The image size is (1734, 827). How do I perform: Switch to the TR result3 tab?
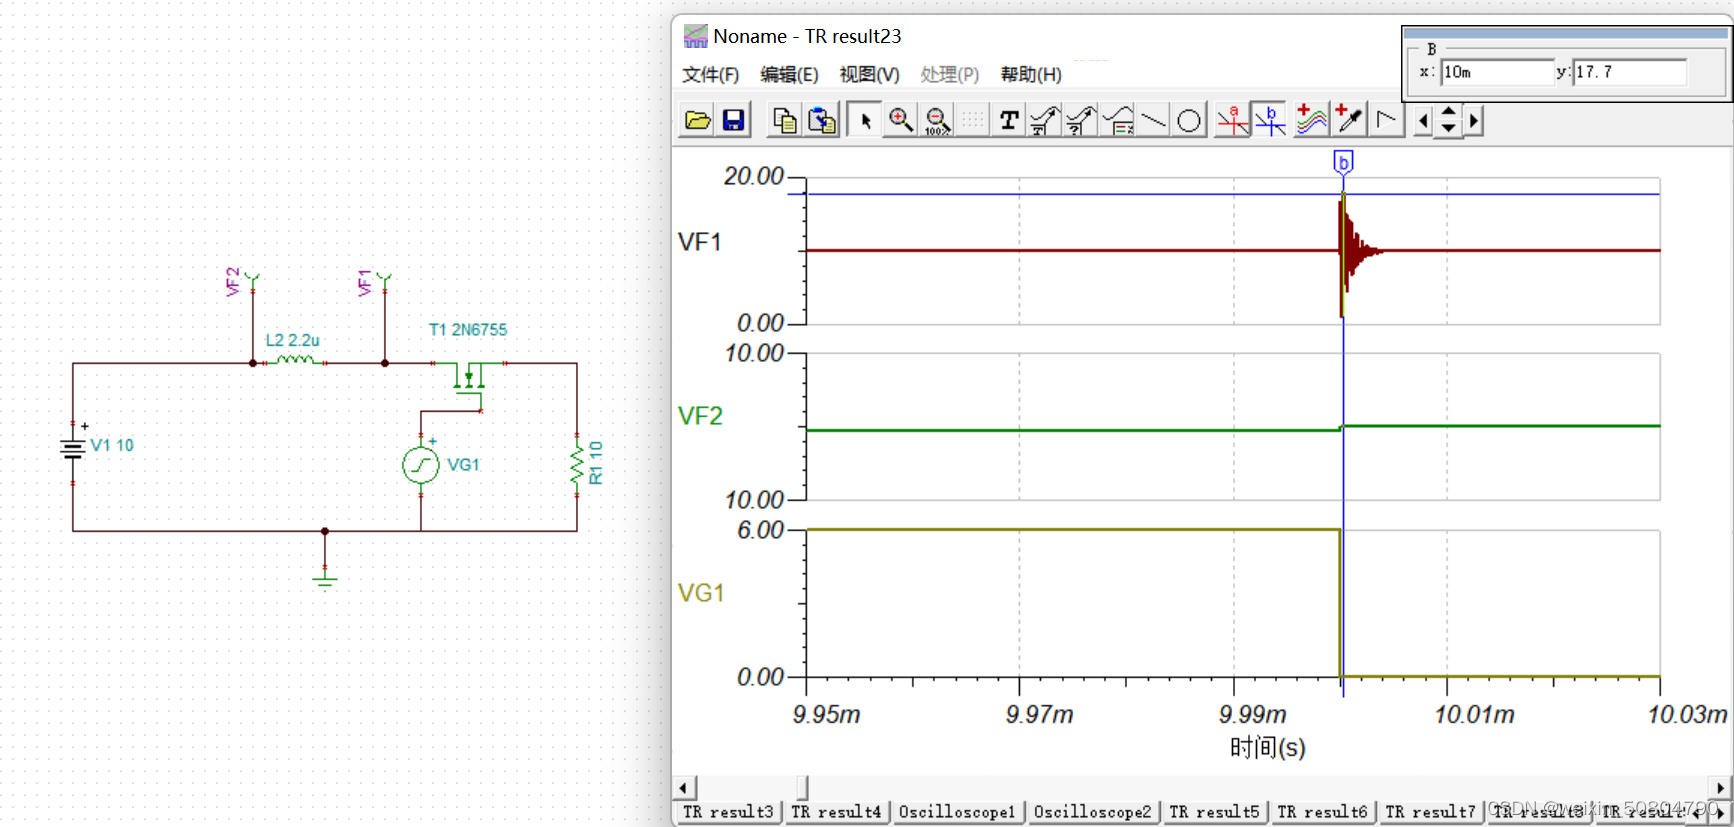728,812
